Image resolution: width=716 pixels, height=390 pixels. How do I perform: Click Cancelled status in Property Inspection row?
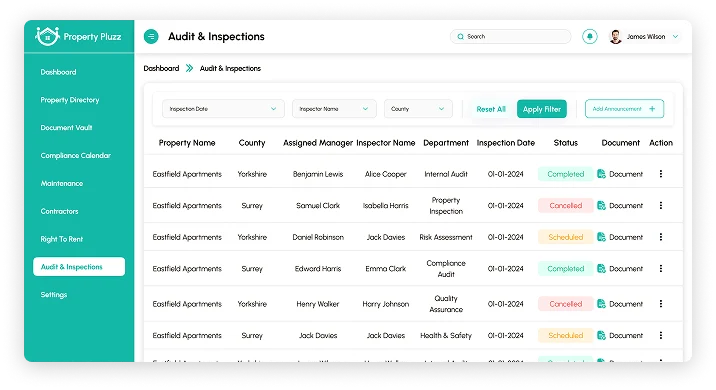pos(565,206)
